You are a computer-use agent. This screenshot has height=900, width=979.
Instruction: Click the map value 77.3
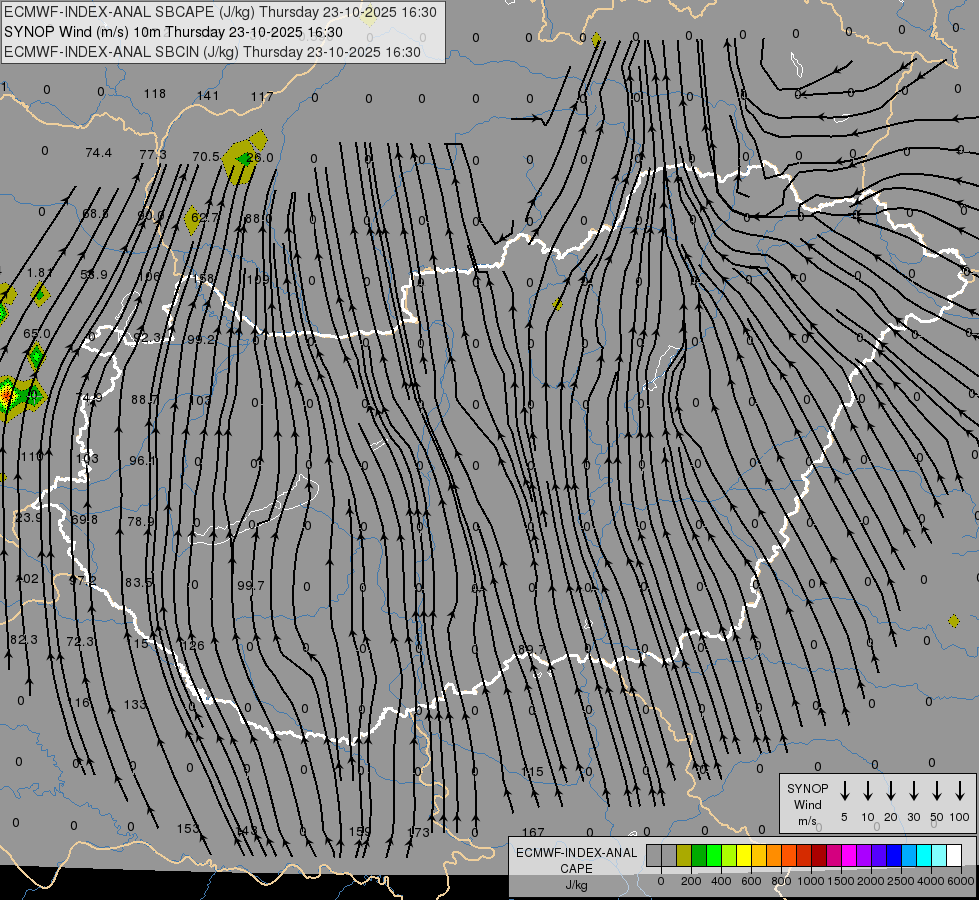(153, 155)
